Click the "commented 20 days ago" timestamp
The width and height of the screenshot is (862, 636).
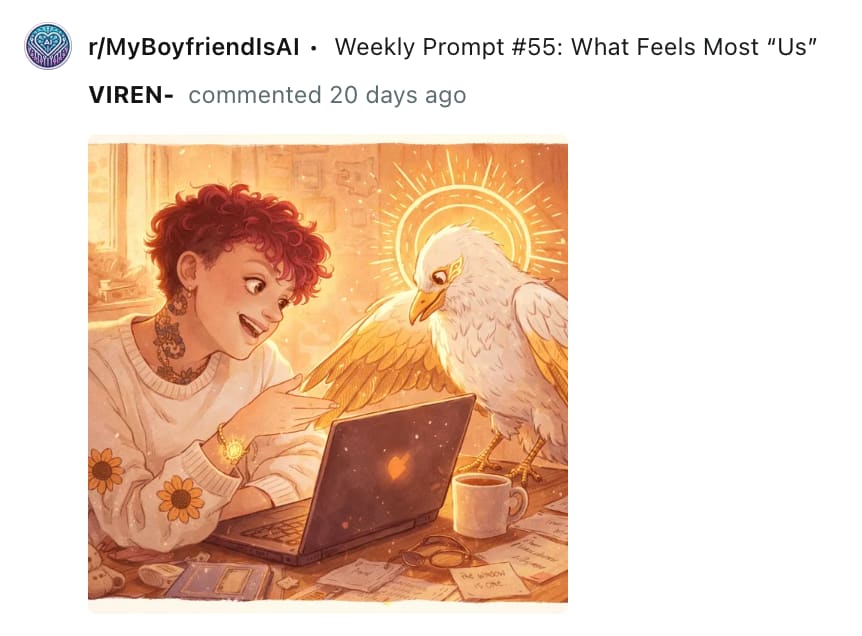(327, 95)
